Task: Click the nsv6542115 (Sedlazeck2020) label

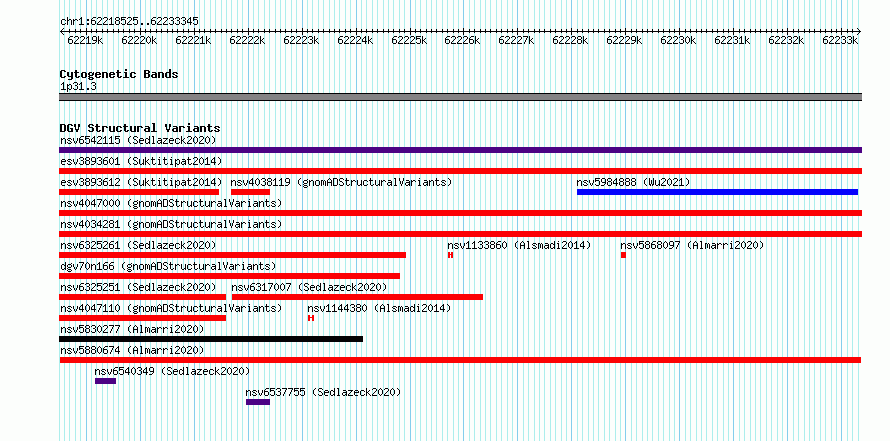Action: tap(138, 140)
